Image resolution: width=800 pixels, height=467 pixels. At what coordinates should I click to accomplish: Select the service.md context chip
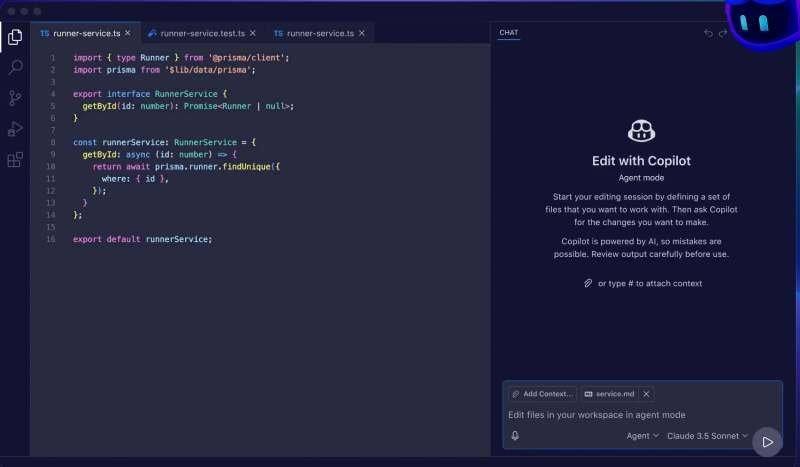tap(609, 394)
